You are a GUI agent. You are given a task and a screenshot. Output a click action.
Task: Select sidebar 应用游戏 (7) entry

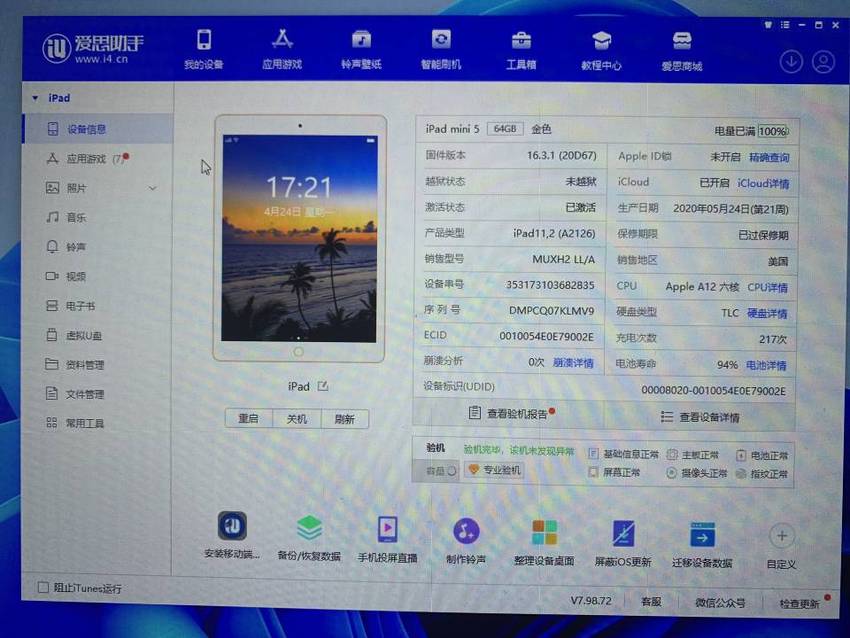(x=98, y=159)
